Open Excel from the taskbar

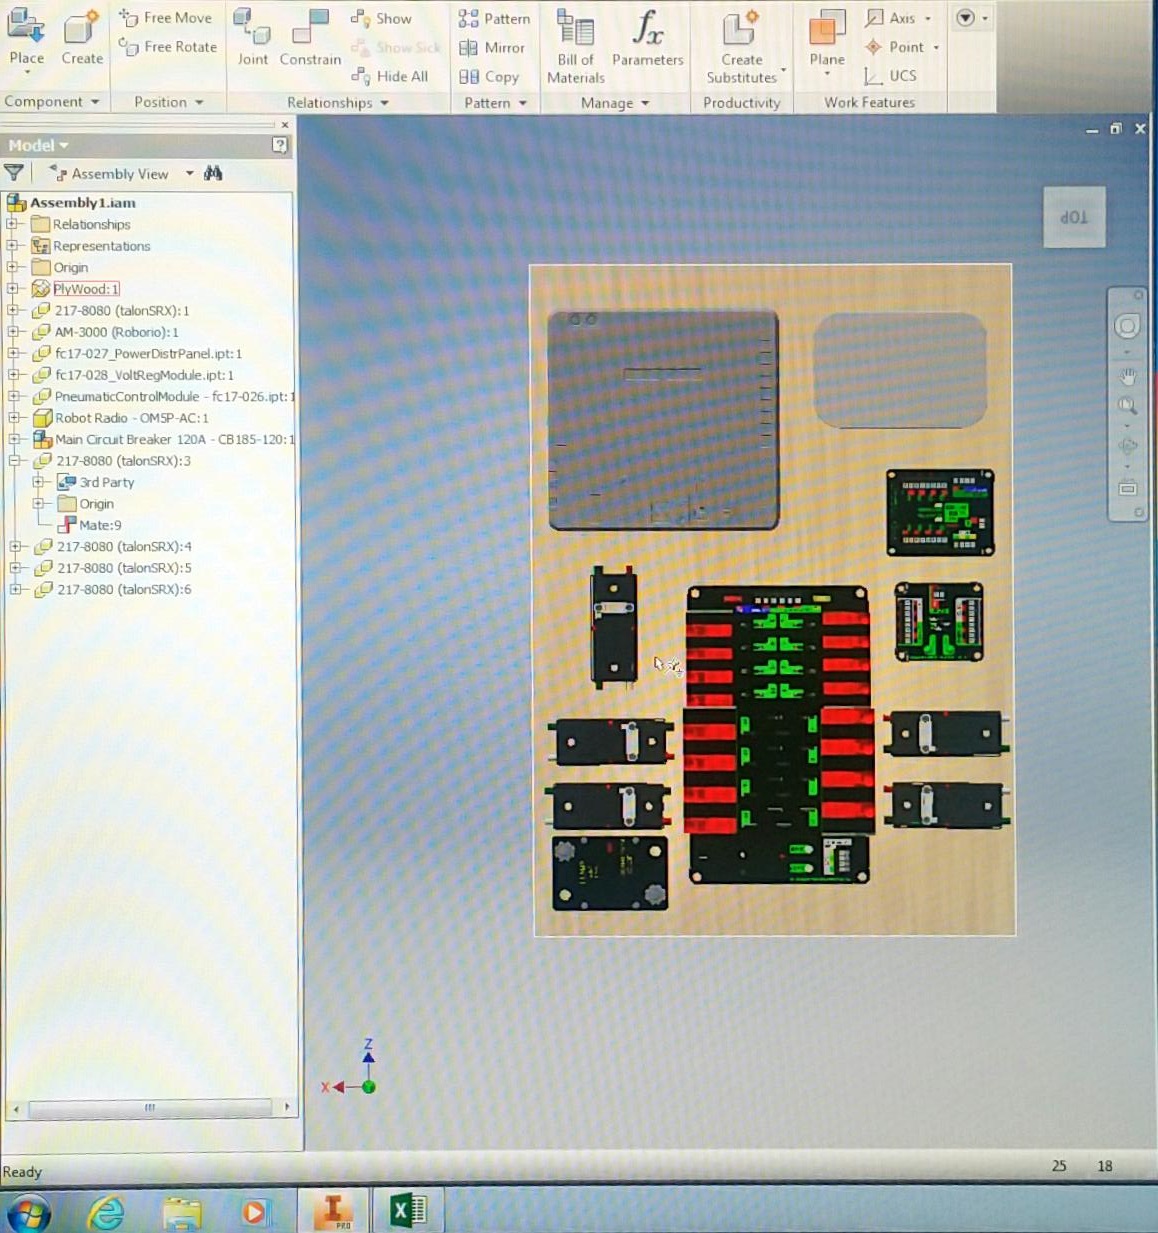click(x=408, y=1211)
